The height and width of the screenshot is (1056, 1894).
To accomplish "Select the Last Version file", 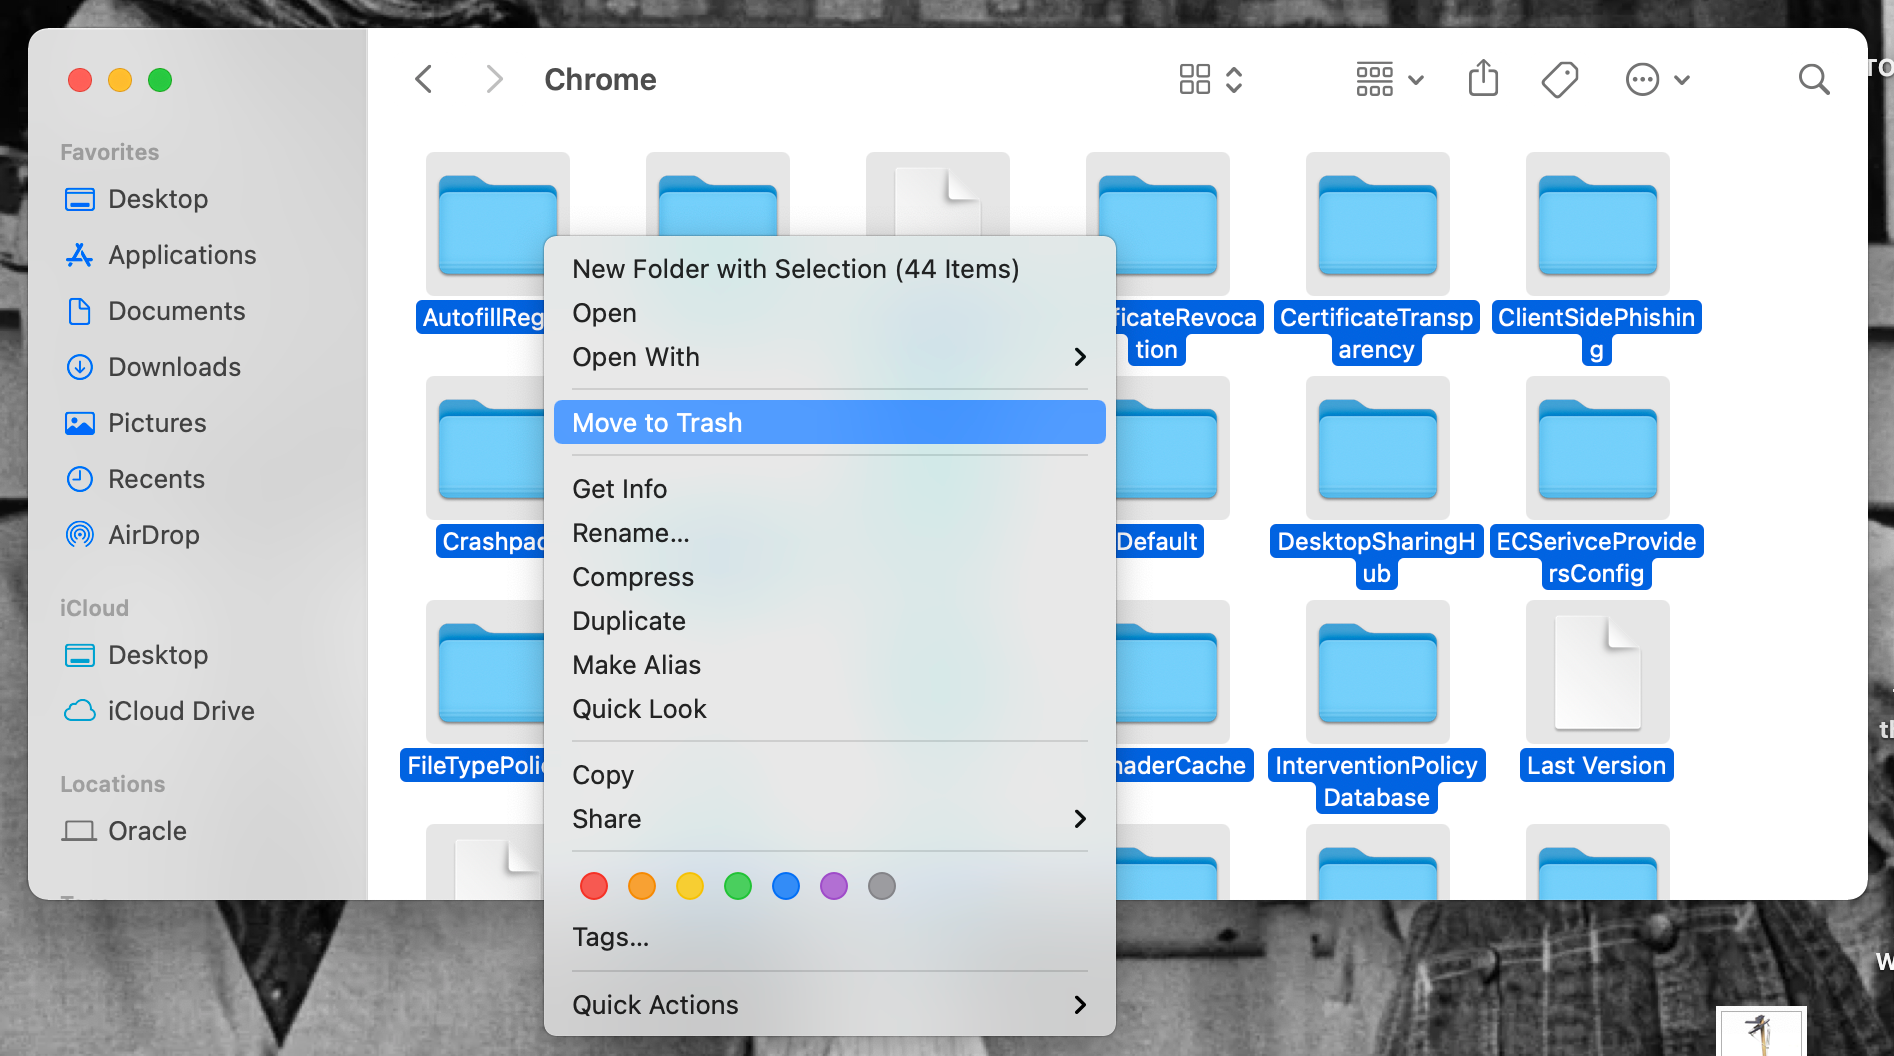I will [x=1596, y=672].
